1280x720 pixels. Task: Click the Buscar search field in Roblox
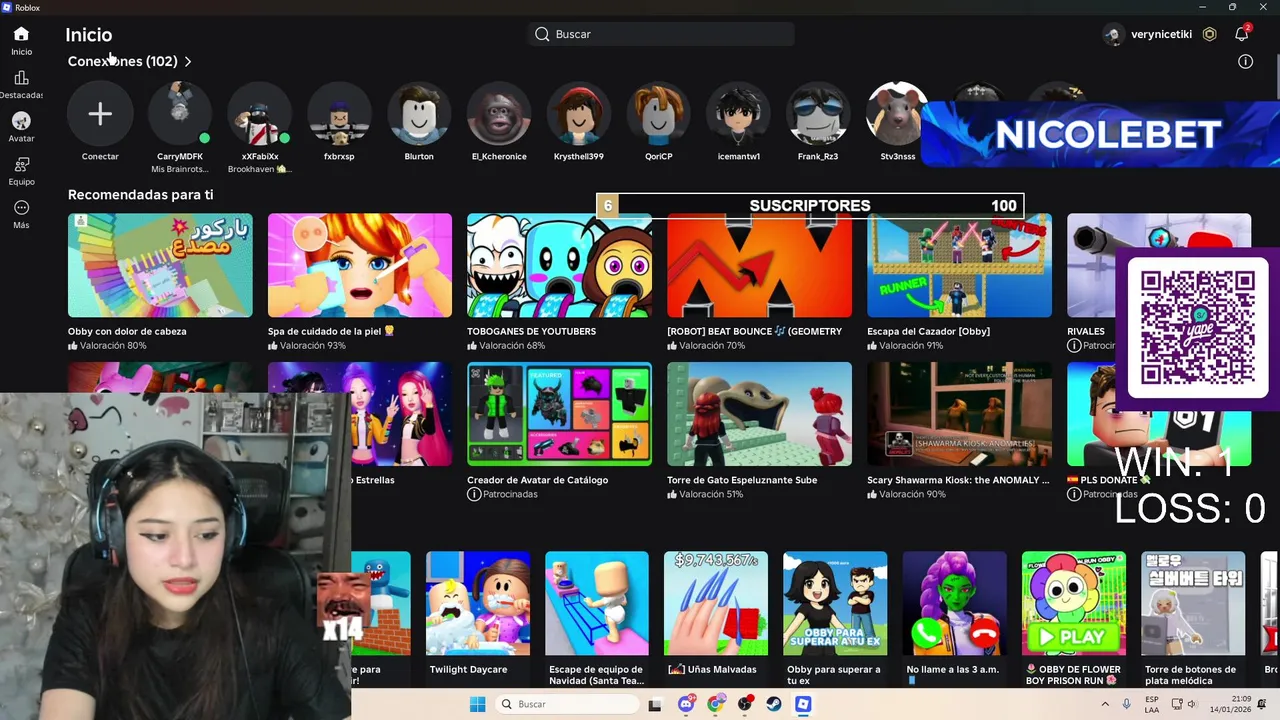click(x=661, y=34)
